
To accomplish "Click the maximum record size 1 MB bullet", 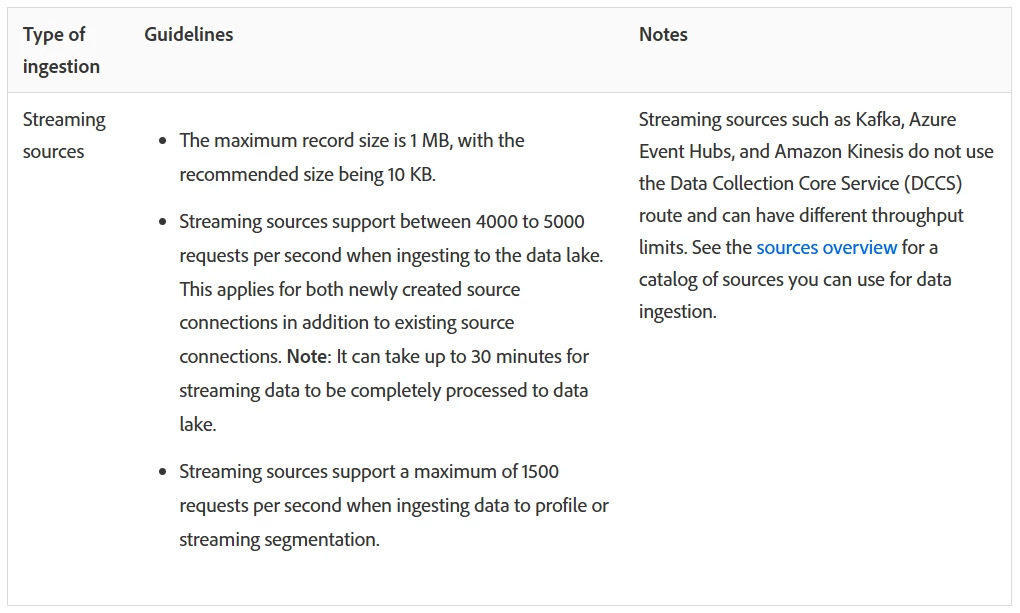I will coord(352,157).
